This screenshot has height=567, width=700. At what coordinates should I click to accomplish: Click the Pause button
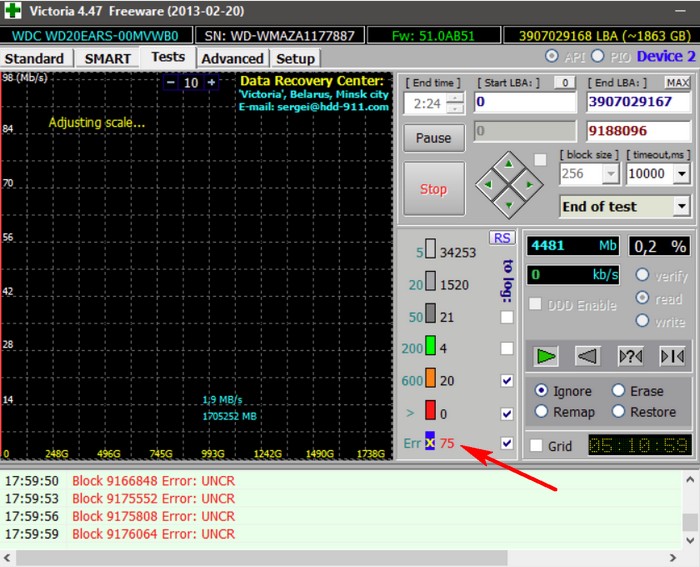tap(433, 138)
